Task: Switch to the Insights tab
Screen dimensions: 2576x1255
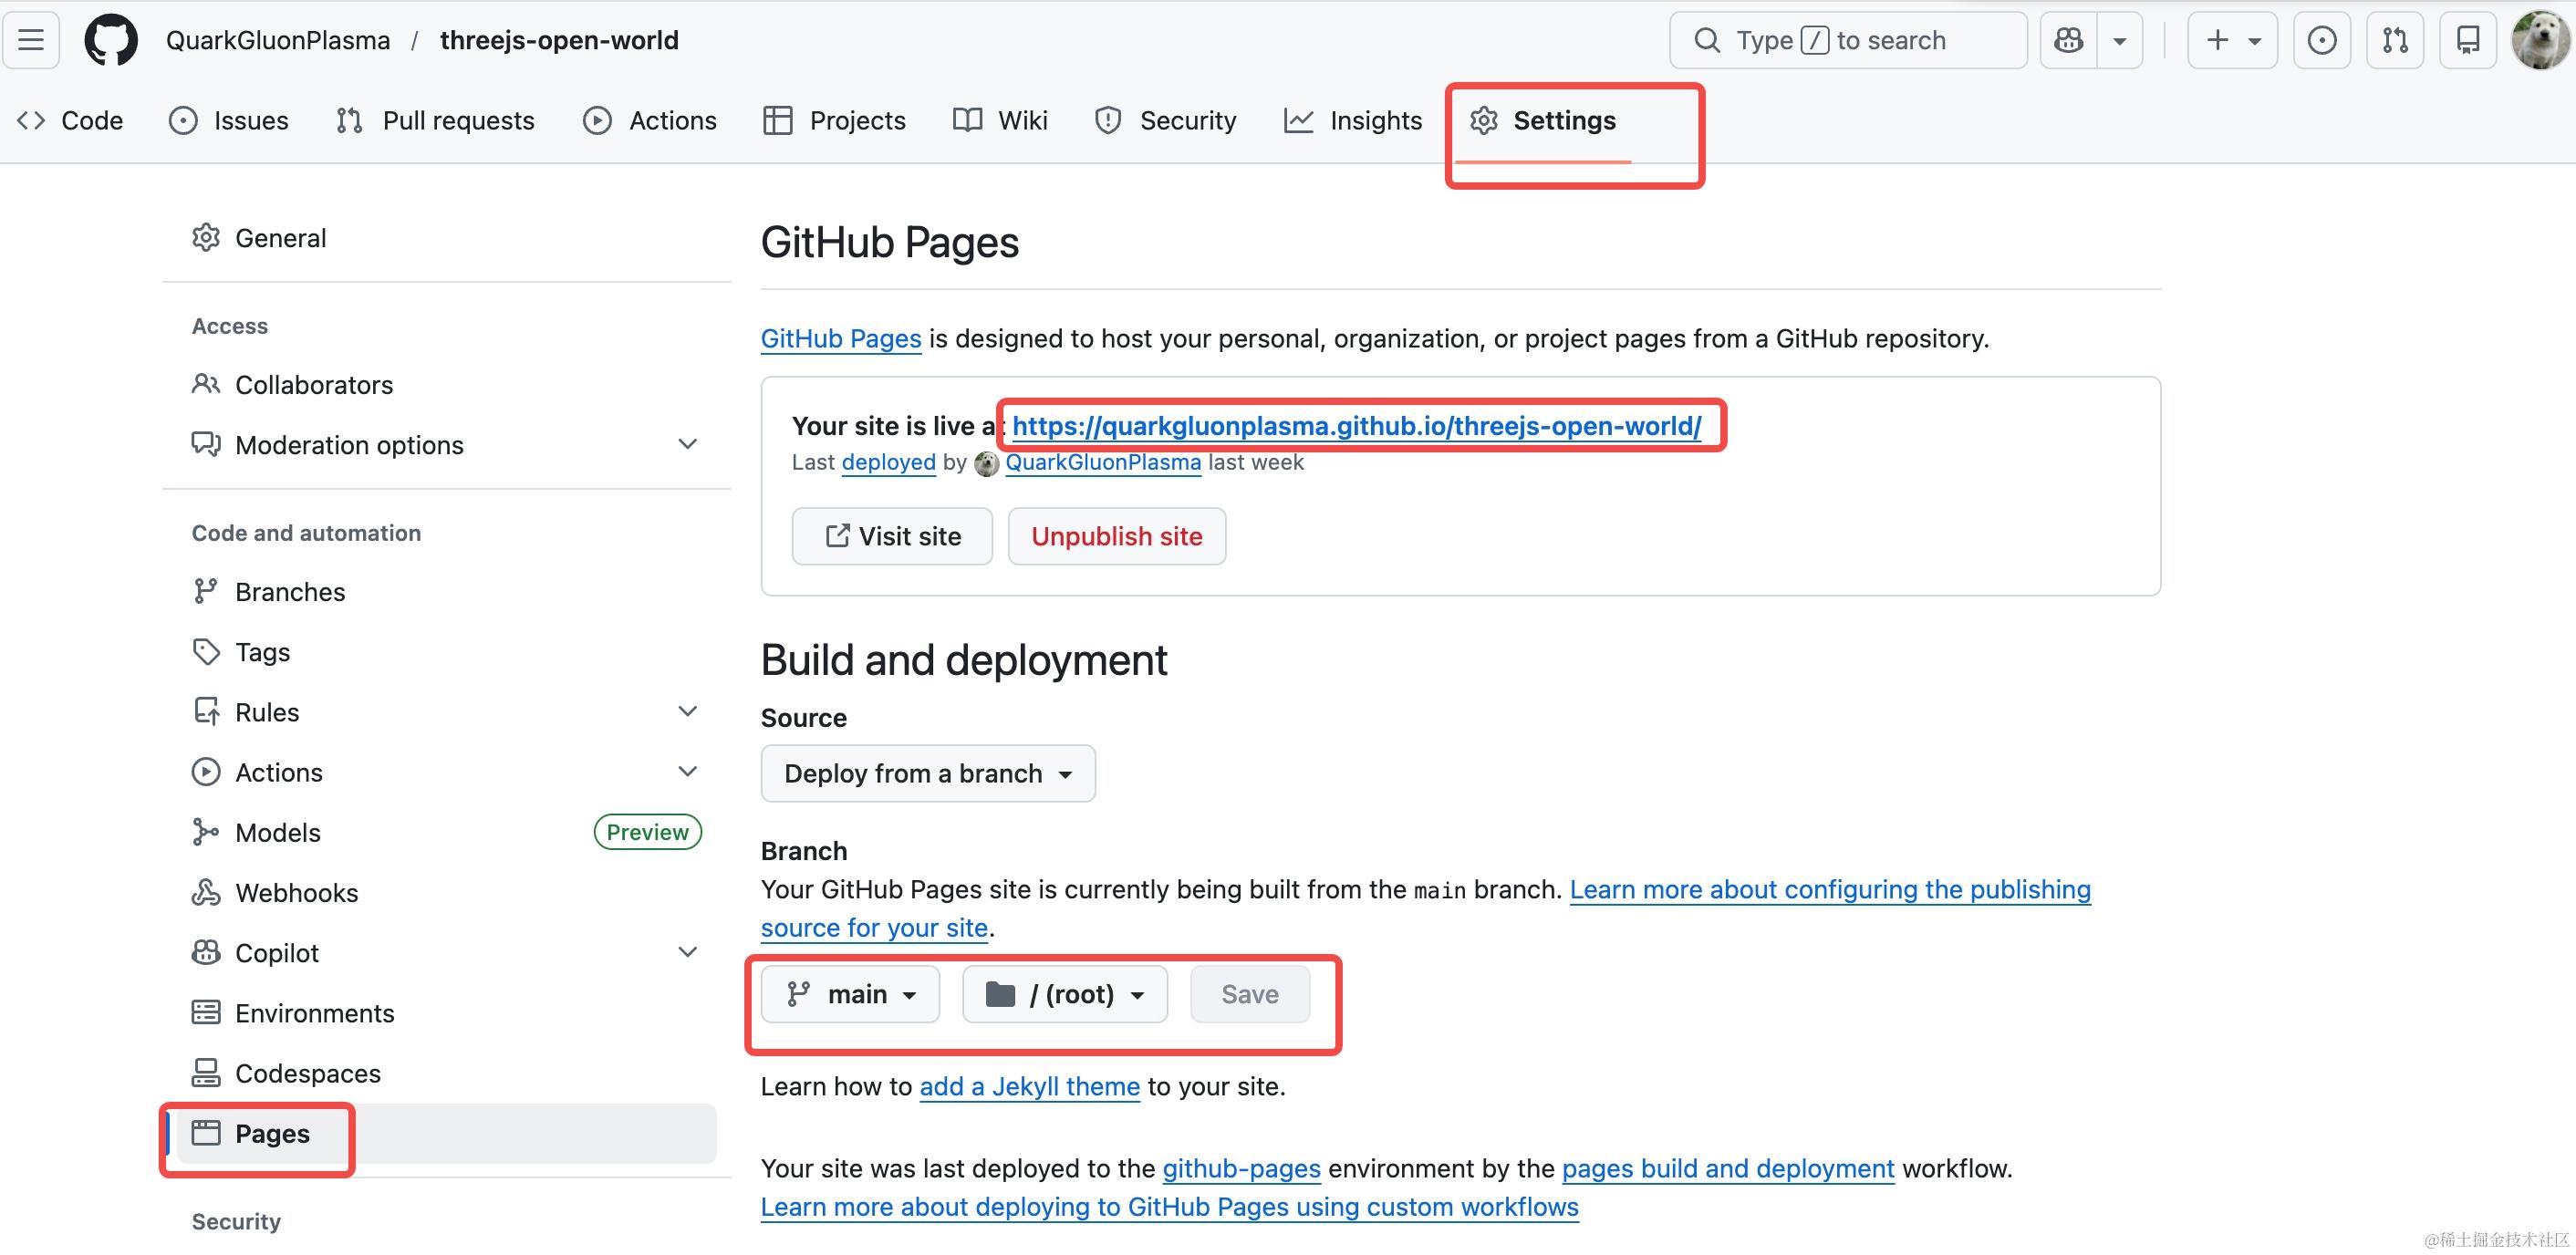Action: [1353, 120]
